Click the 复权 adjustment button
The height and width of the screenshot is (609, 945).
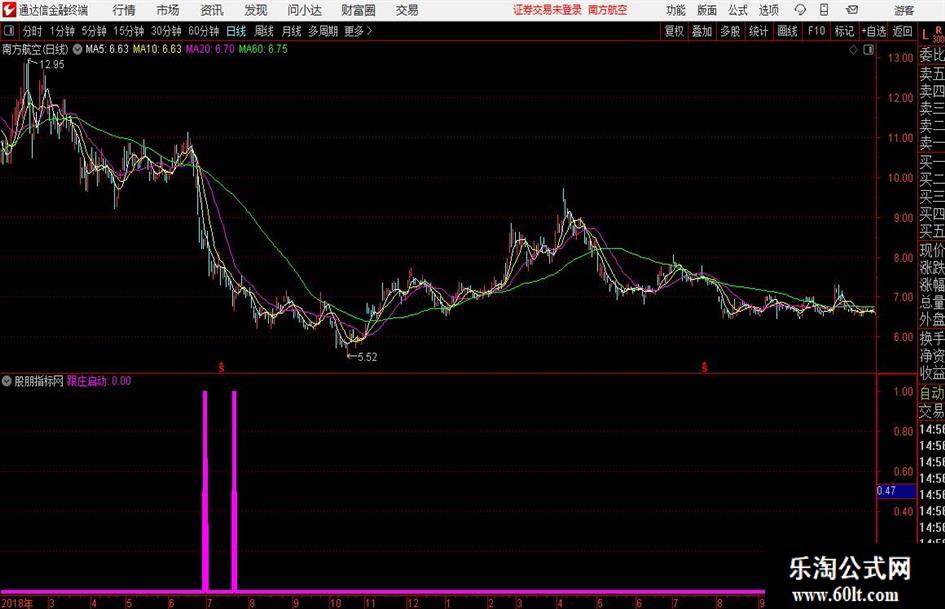[x=674, y=31]
